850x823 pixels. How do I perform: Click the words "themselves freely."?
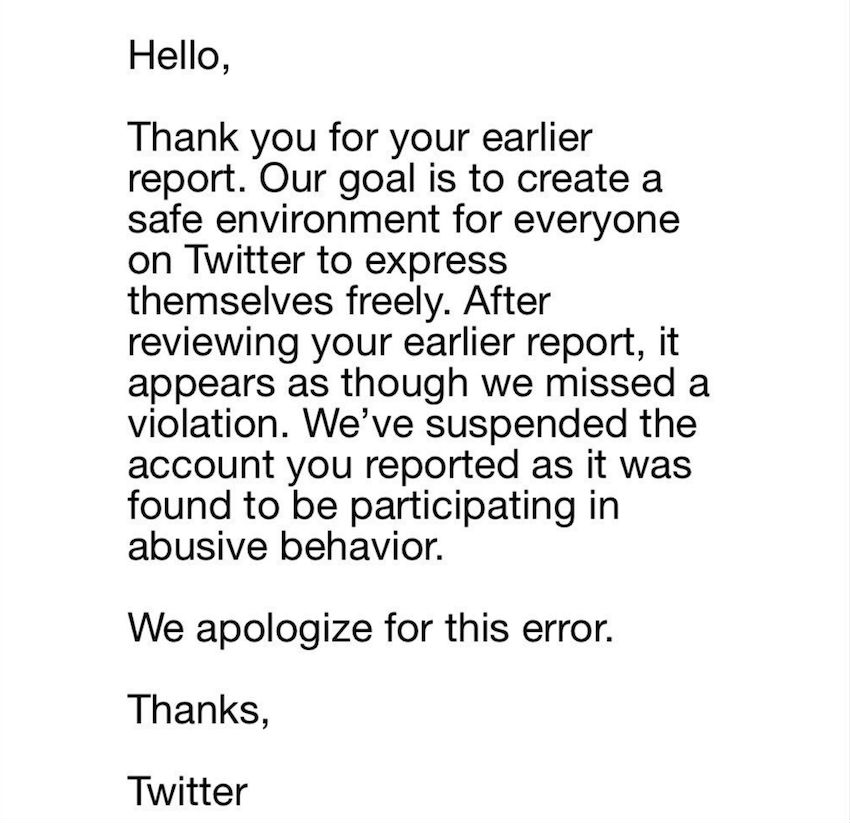[x=289, y=301]
